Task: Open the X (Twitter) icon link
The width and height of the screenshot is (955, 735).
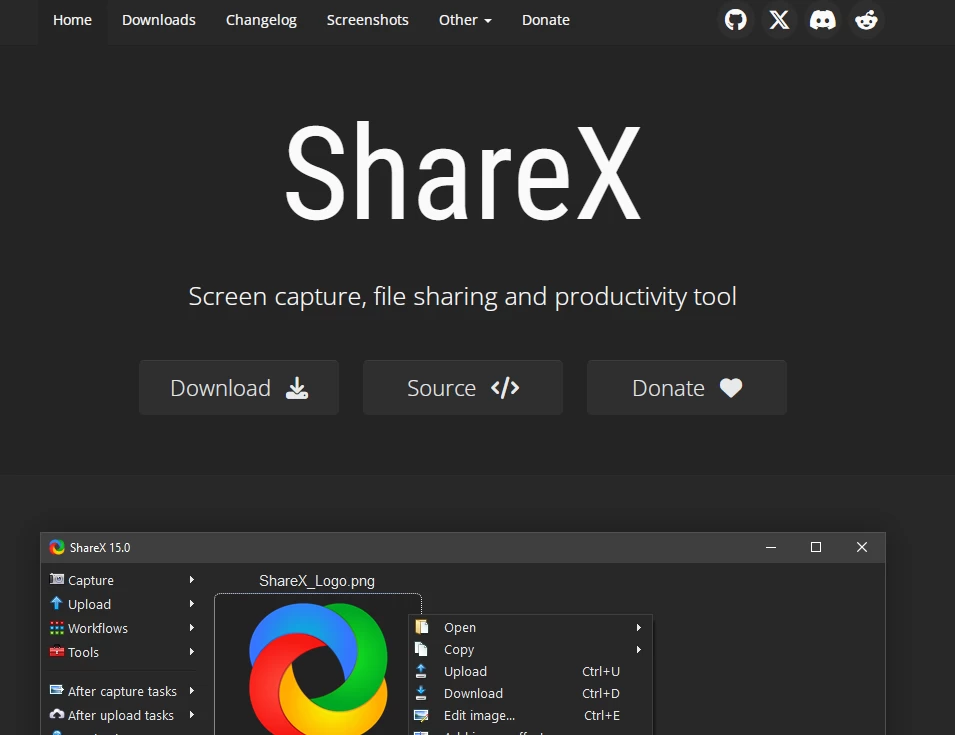Action: tap(779, 20)
